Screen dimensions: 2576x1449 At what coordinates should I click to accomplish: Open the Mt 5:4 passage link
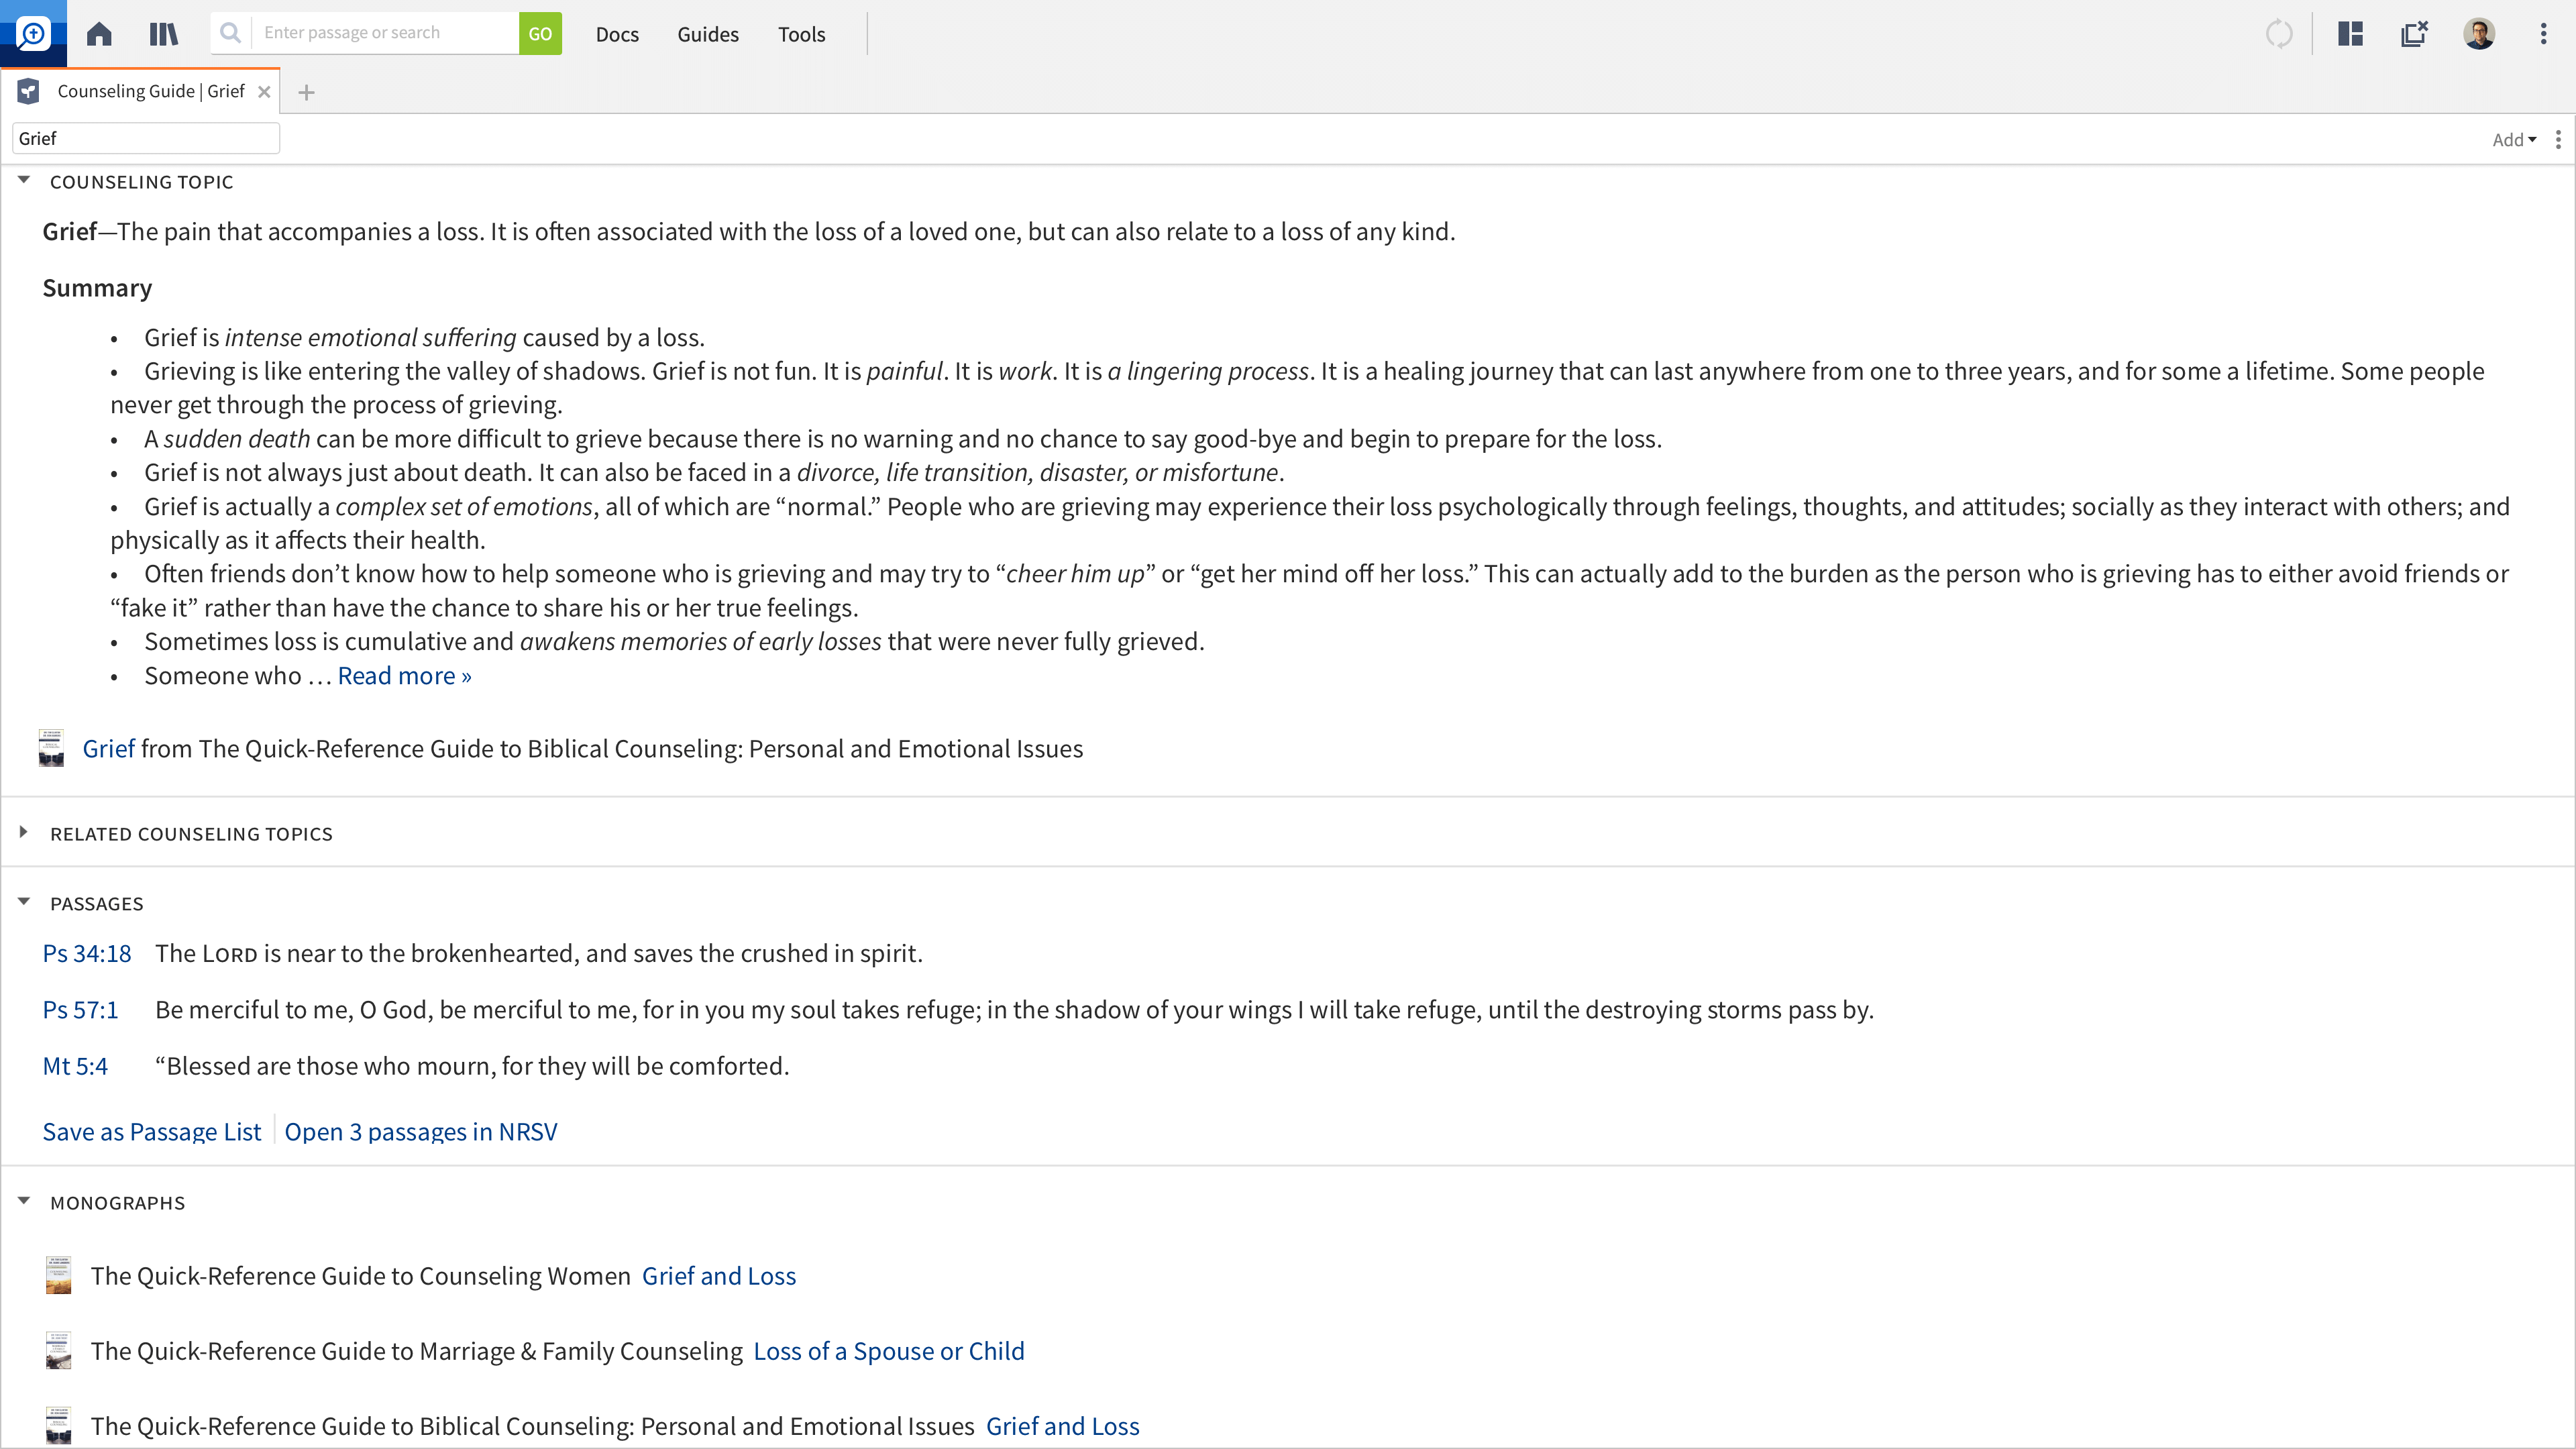click(x=75, y=1066)
